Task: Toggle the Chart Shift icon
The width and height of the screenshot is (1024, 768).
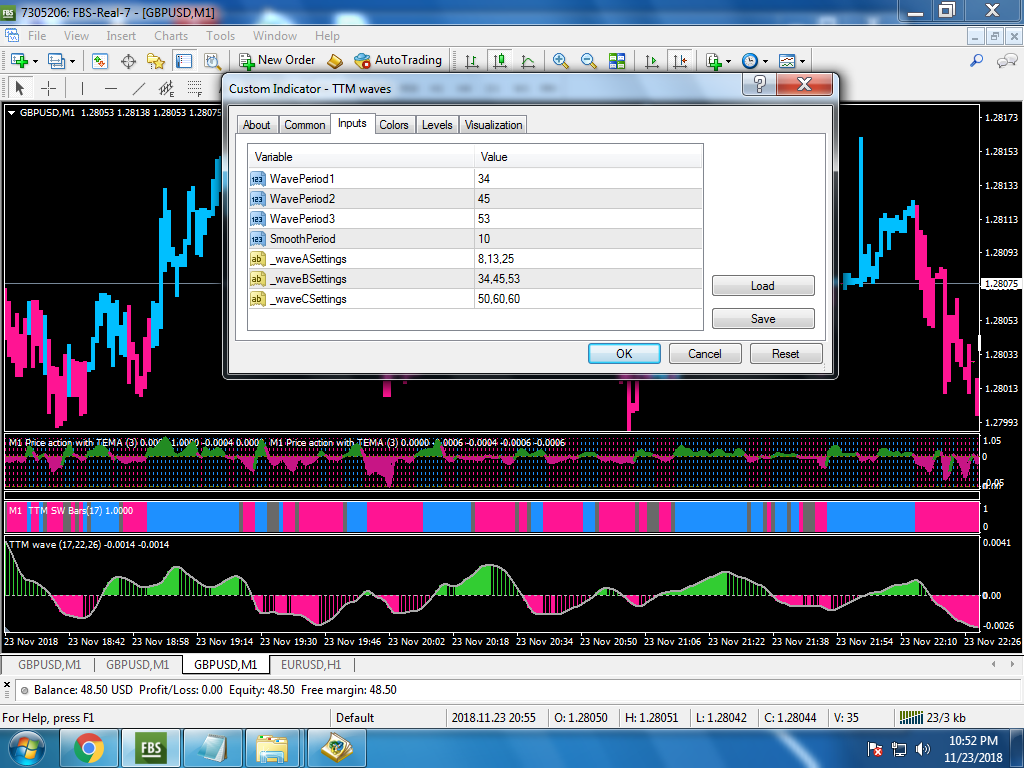Action: [680, 61]
